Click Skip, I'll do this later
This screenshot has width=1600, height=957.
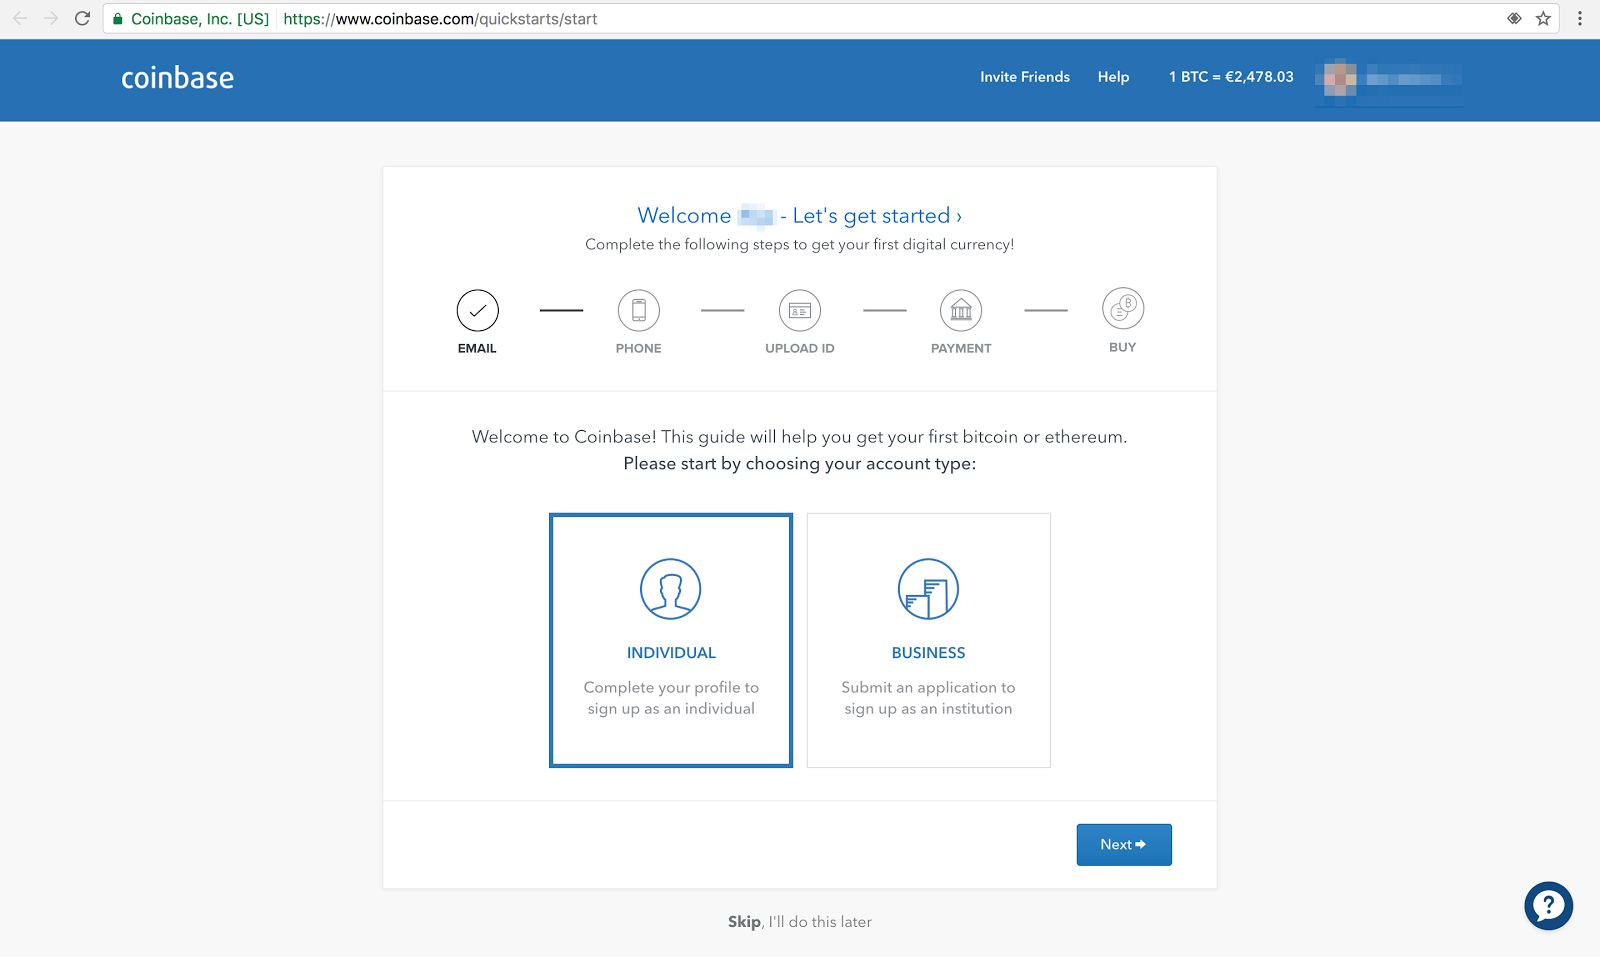pyautogui.click(x=800, y=922)
